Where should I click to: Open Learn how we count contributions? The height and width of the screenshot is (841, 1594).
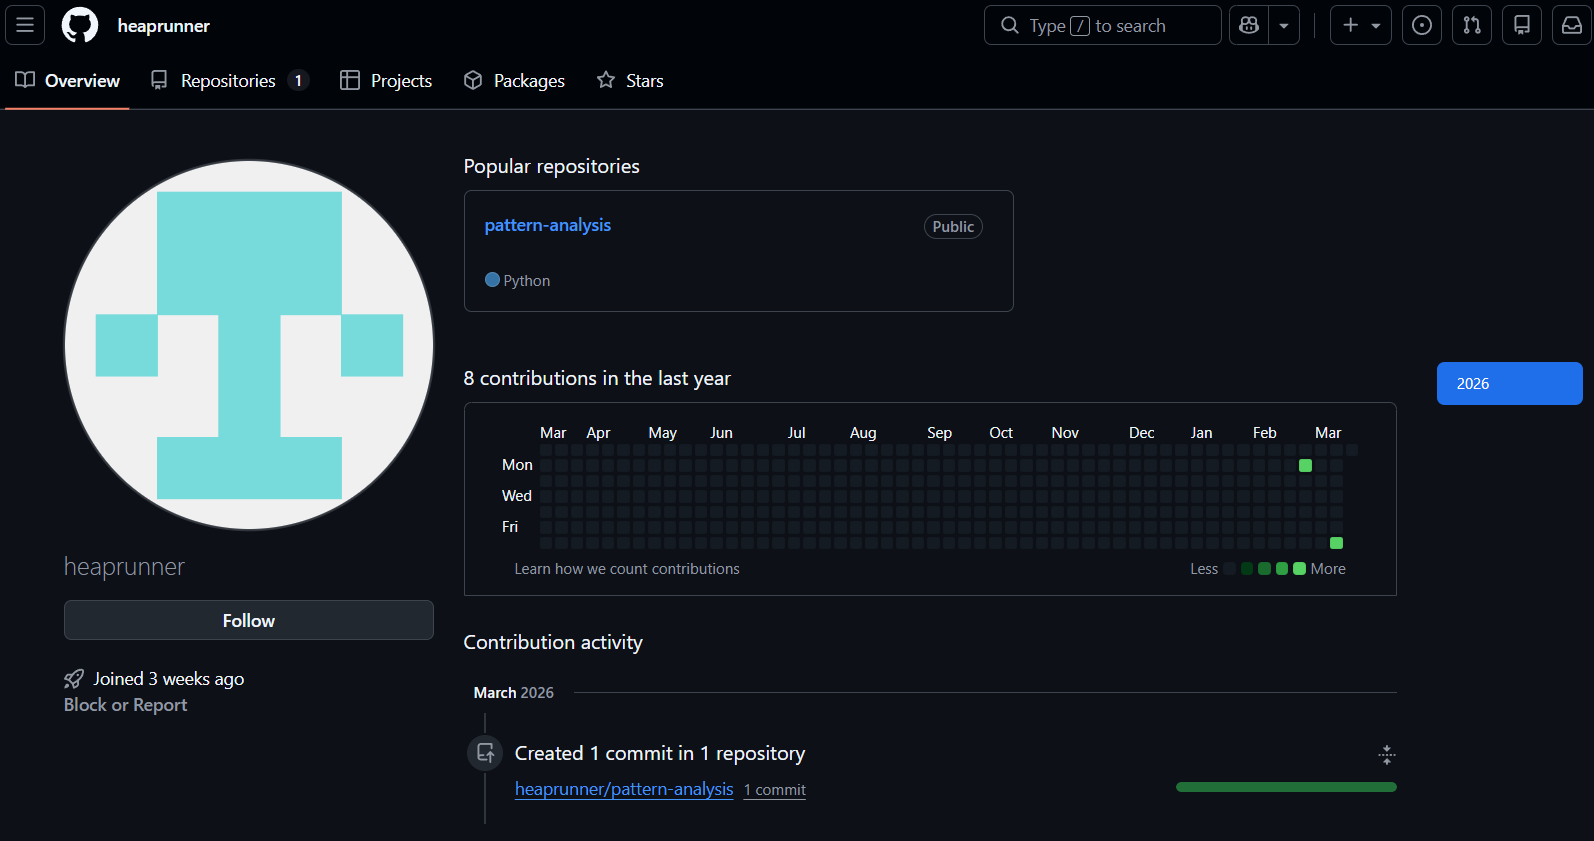click(627, 569)
